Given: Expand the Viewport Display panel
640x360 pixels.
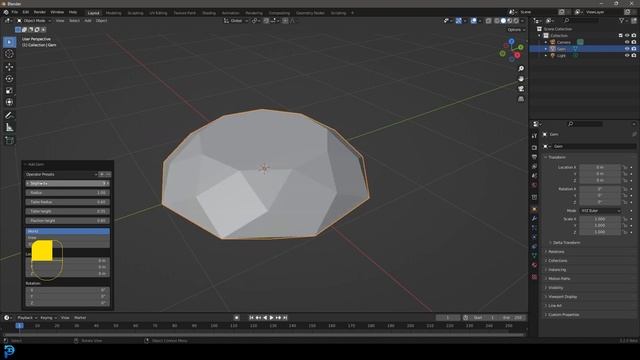Looking at the screenshot, I should tap(562, 297).
